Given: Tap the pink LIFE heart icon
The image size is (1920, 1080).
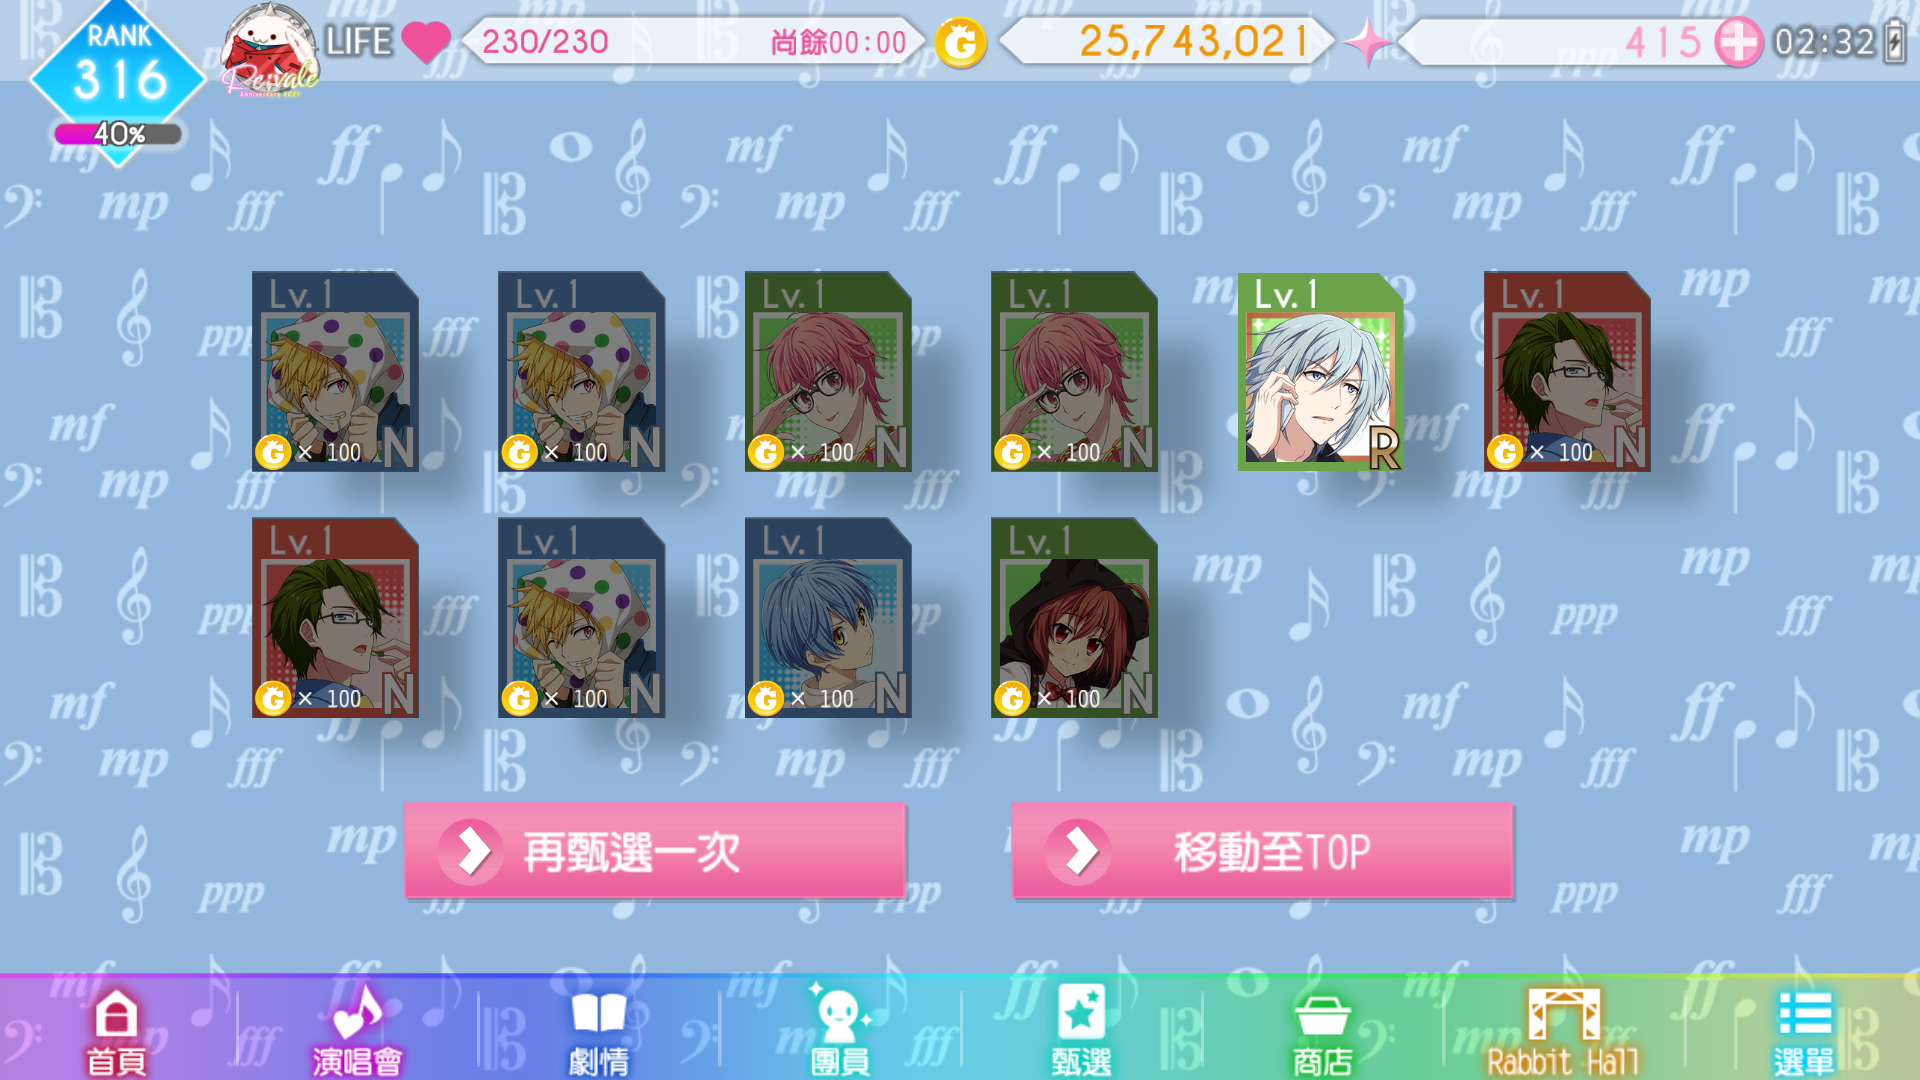Looking at the screenshot, I should 426,42.
